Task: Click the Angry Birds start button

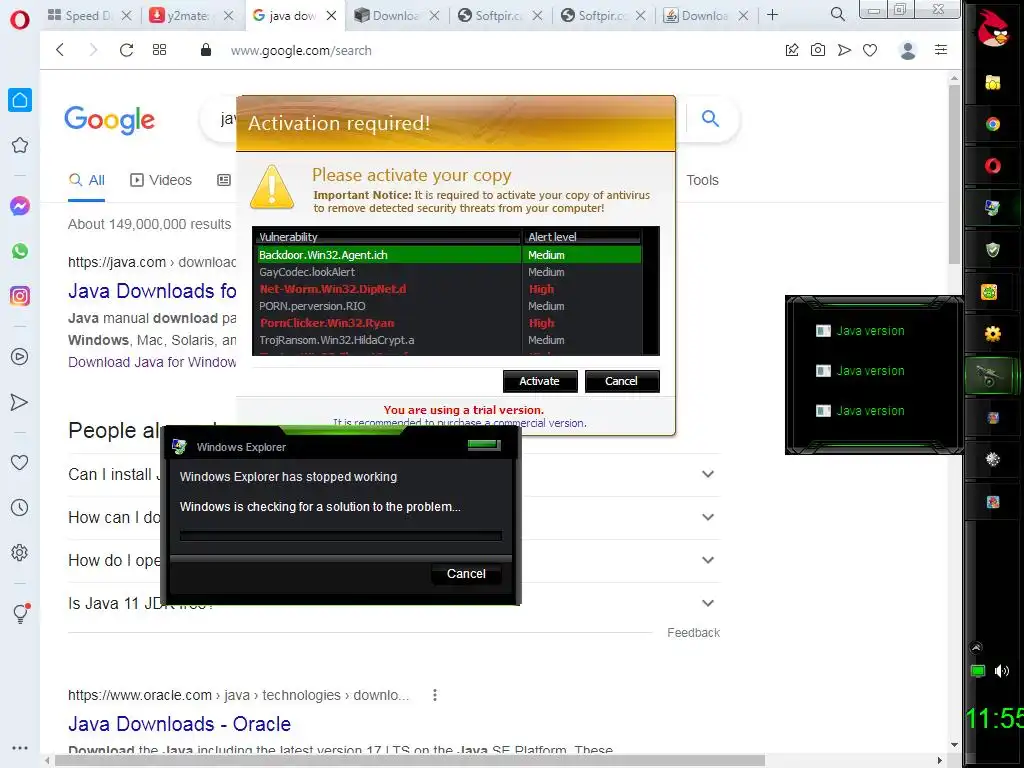Action: [993, 28]
